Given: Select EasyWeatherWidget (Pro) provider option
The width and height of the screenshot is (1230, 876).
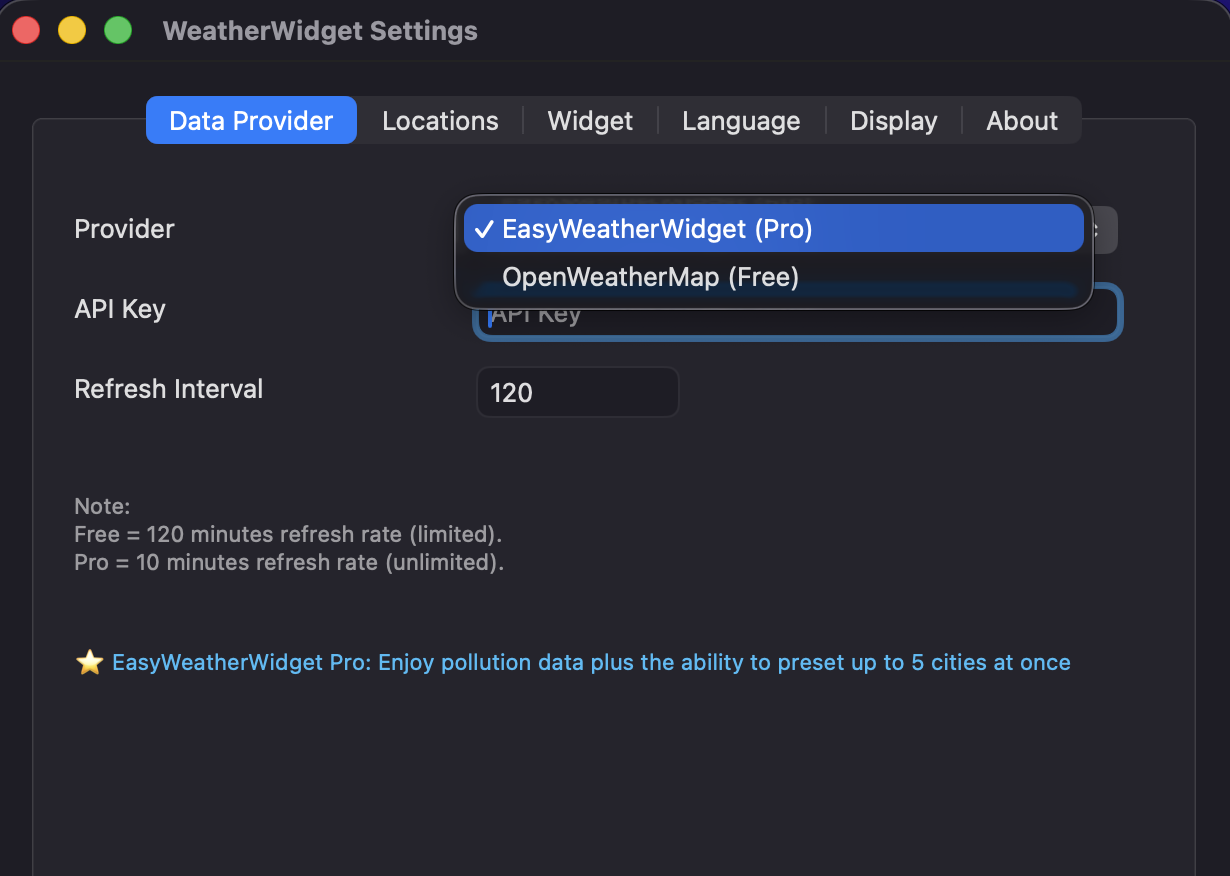Looking at the screenshot, I should 774,229.
